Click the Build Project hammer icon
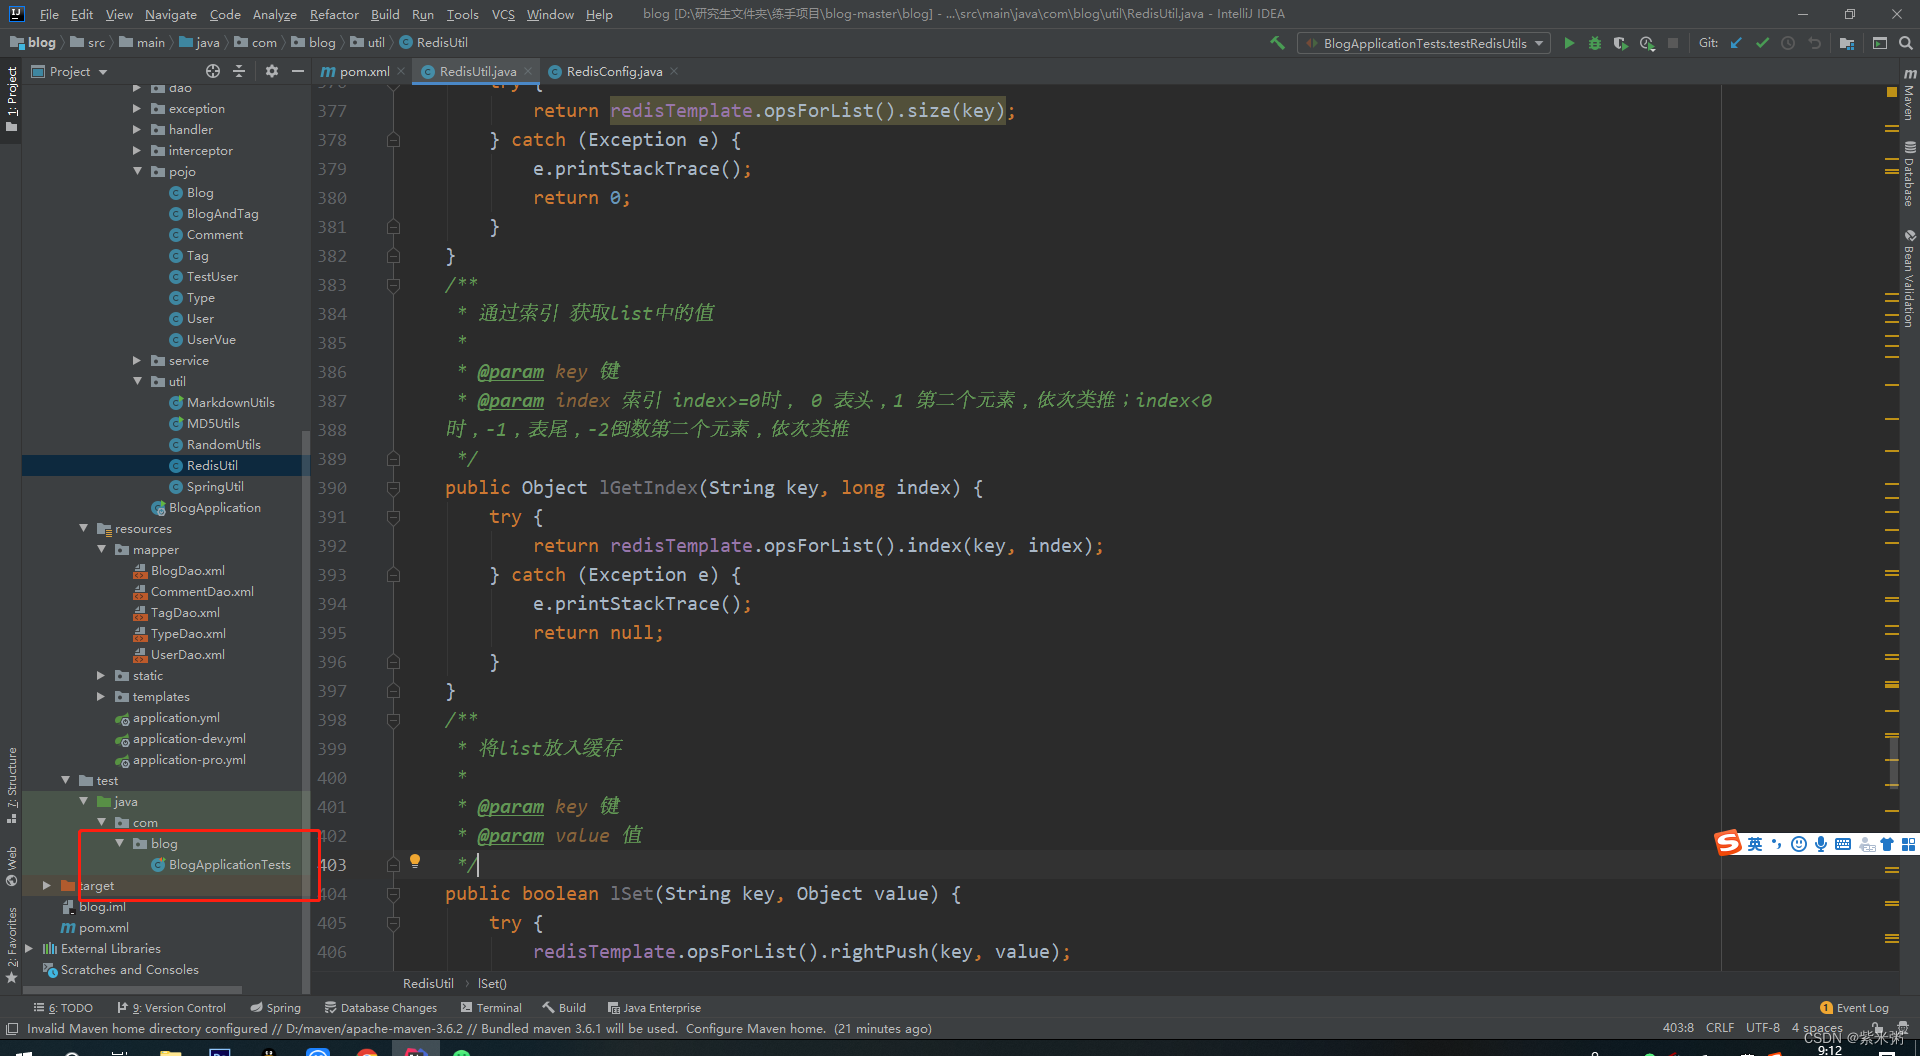1920x1056 pixels. [x=1277, y=43]
